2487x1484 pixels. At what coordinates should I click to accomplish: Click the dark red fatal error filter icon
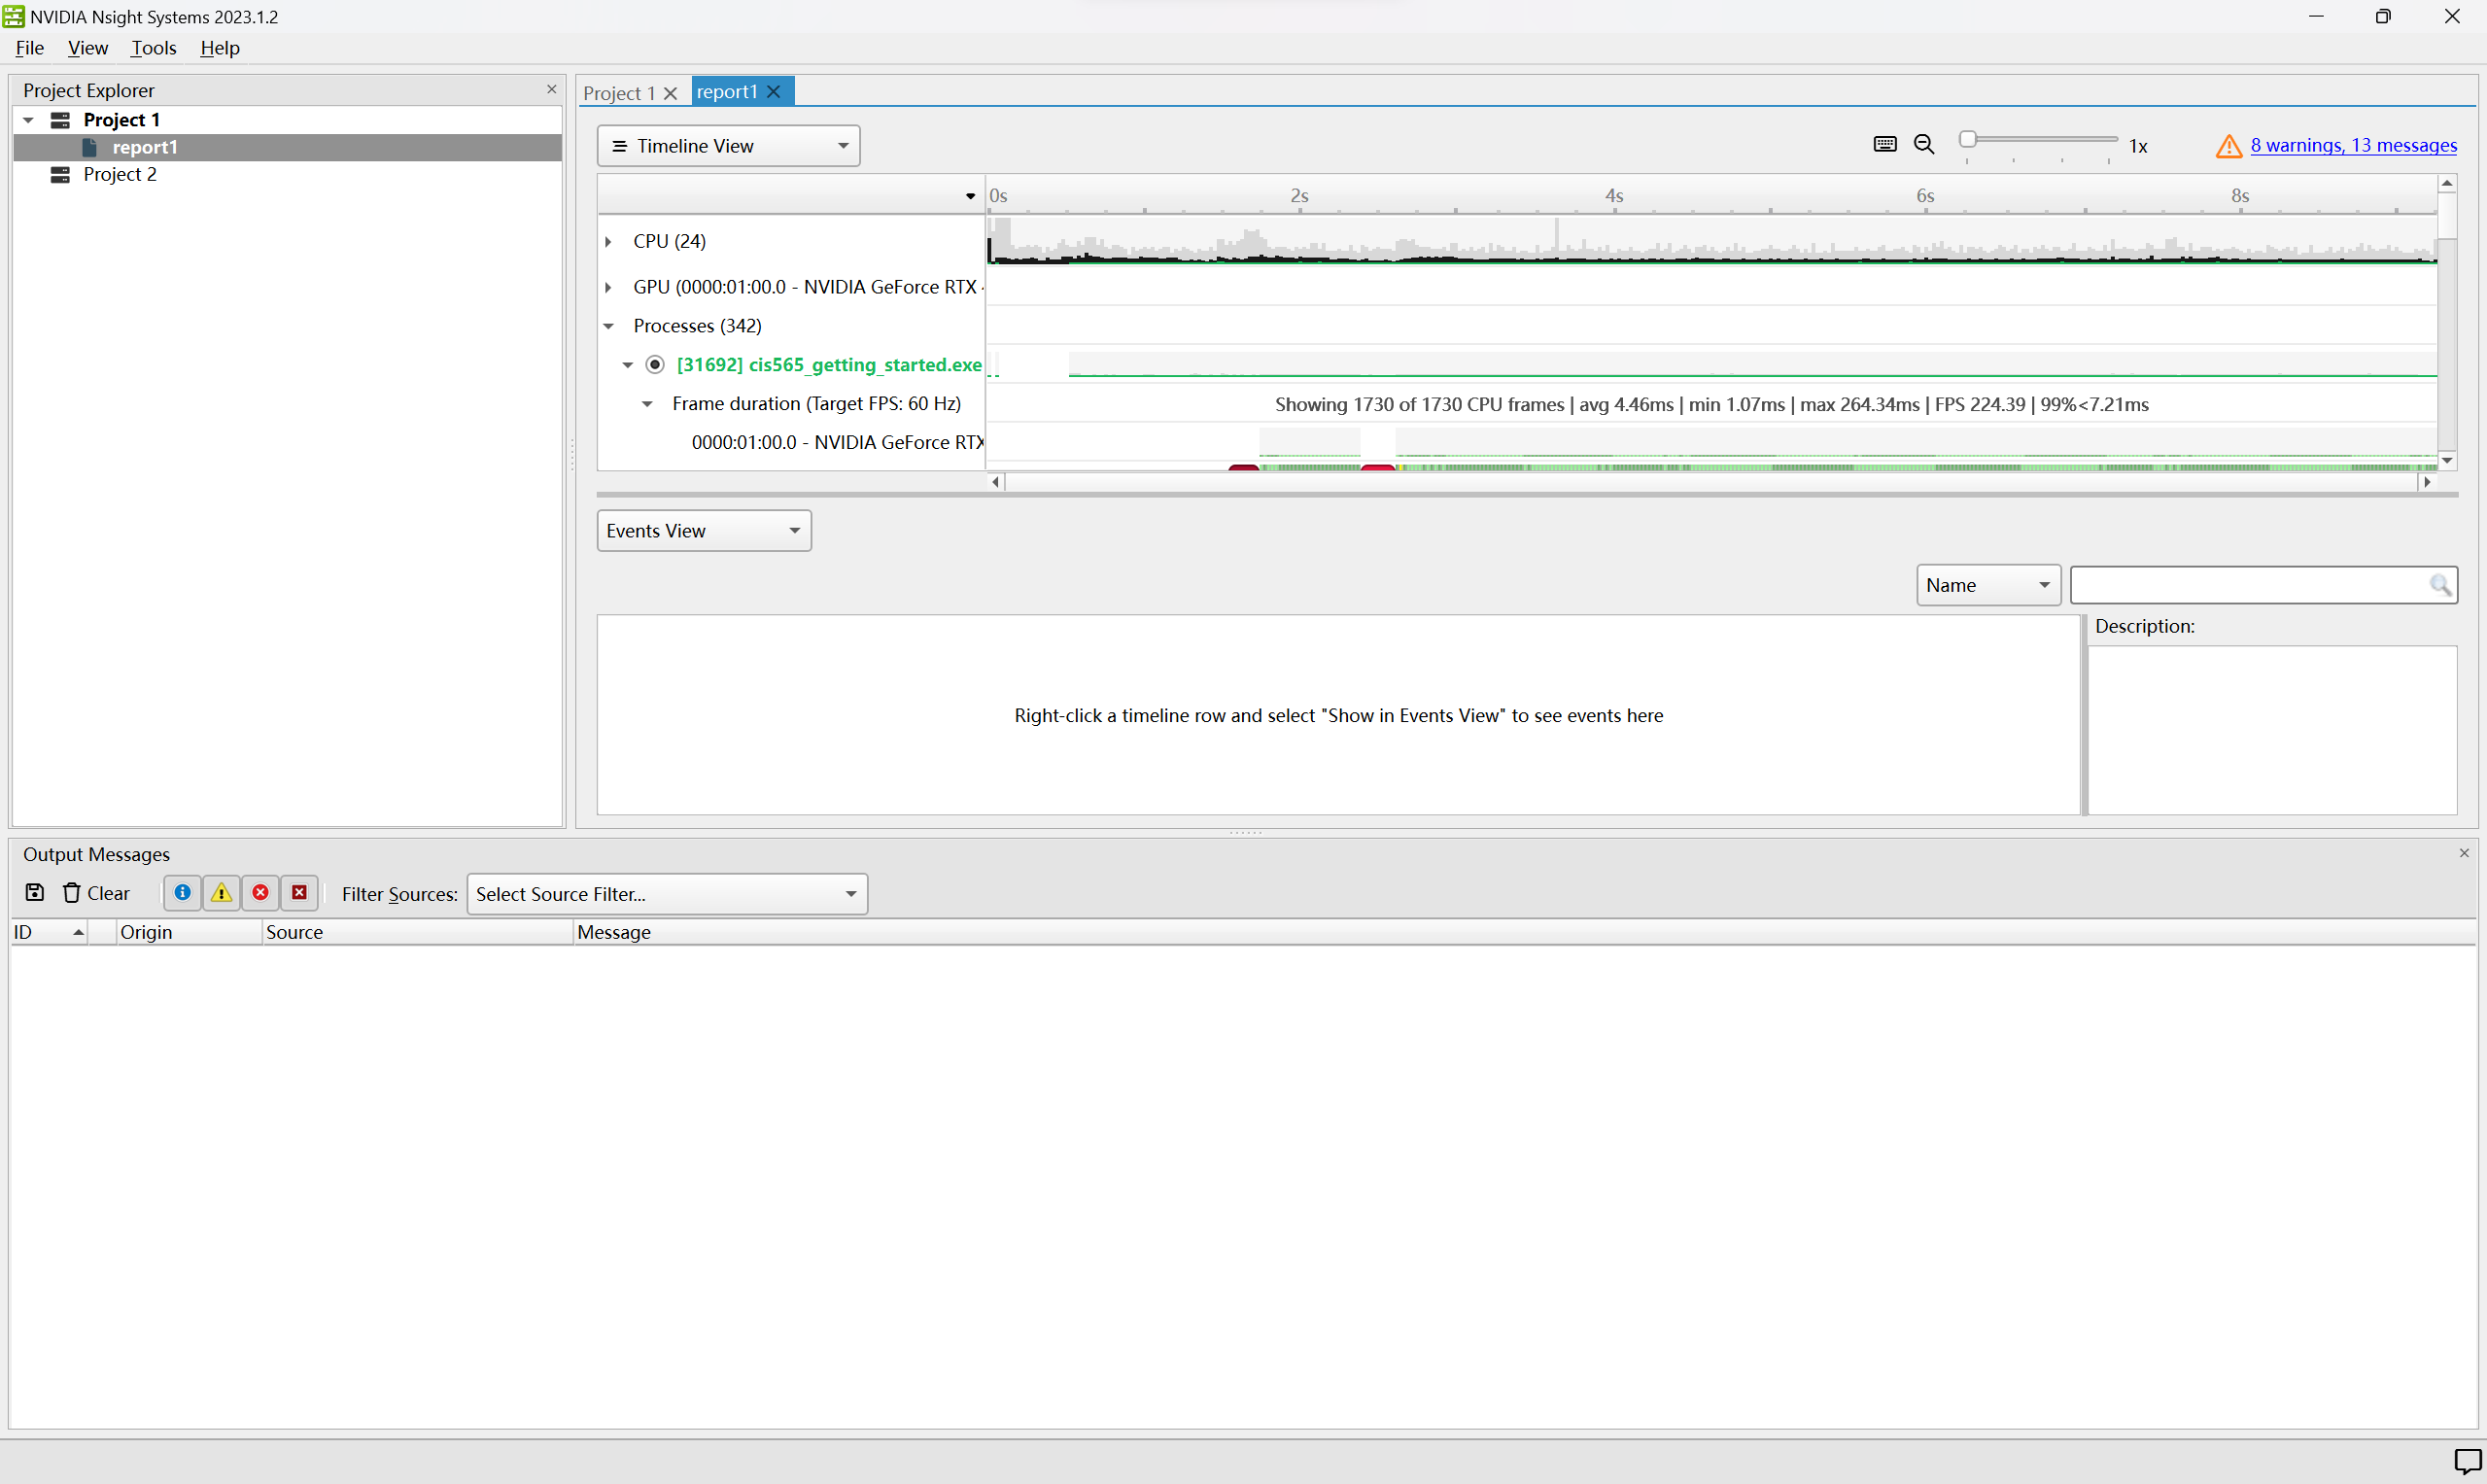point(299,893)
